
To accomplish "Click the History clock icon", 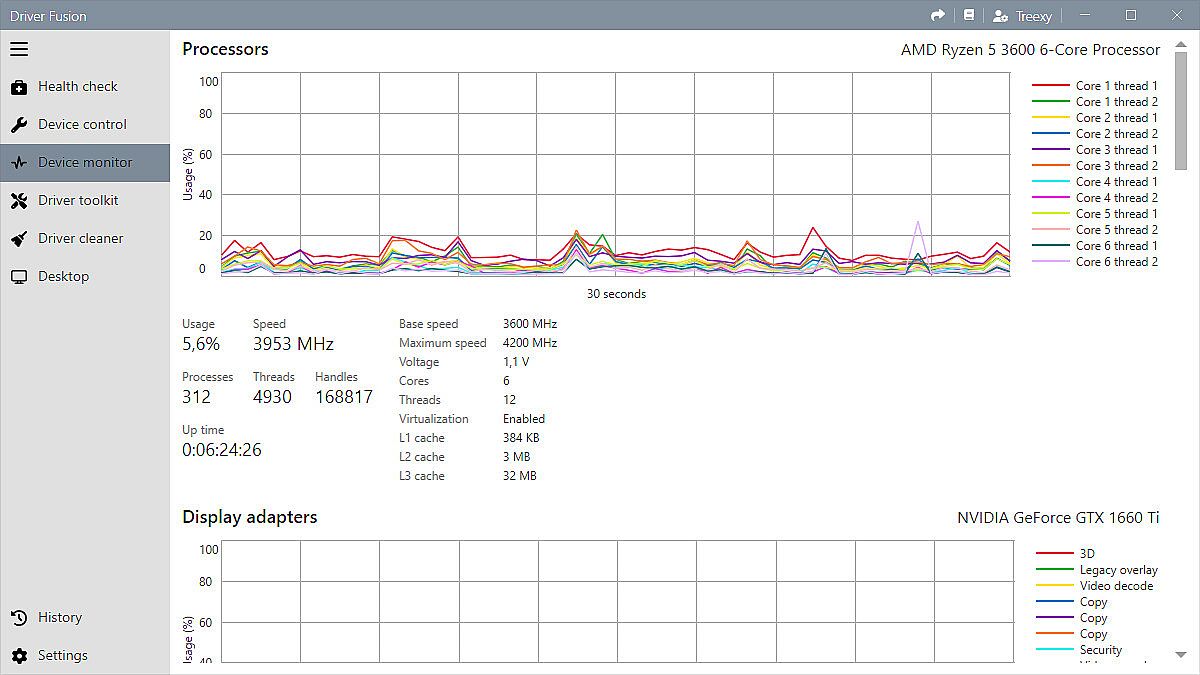I will pos(19,618).
